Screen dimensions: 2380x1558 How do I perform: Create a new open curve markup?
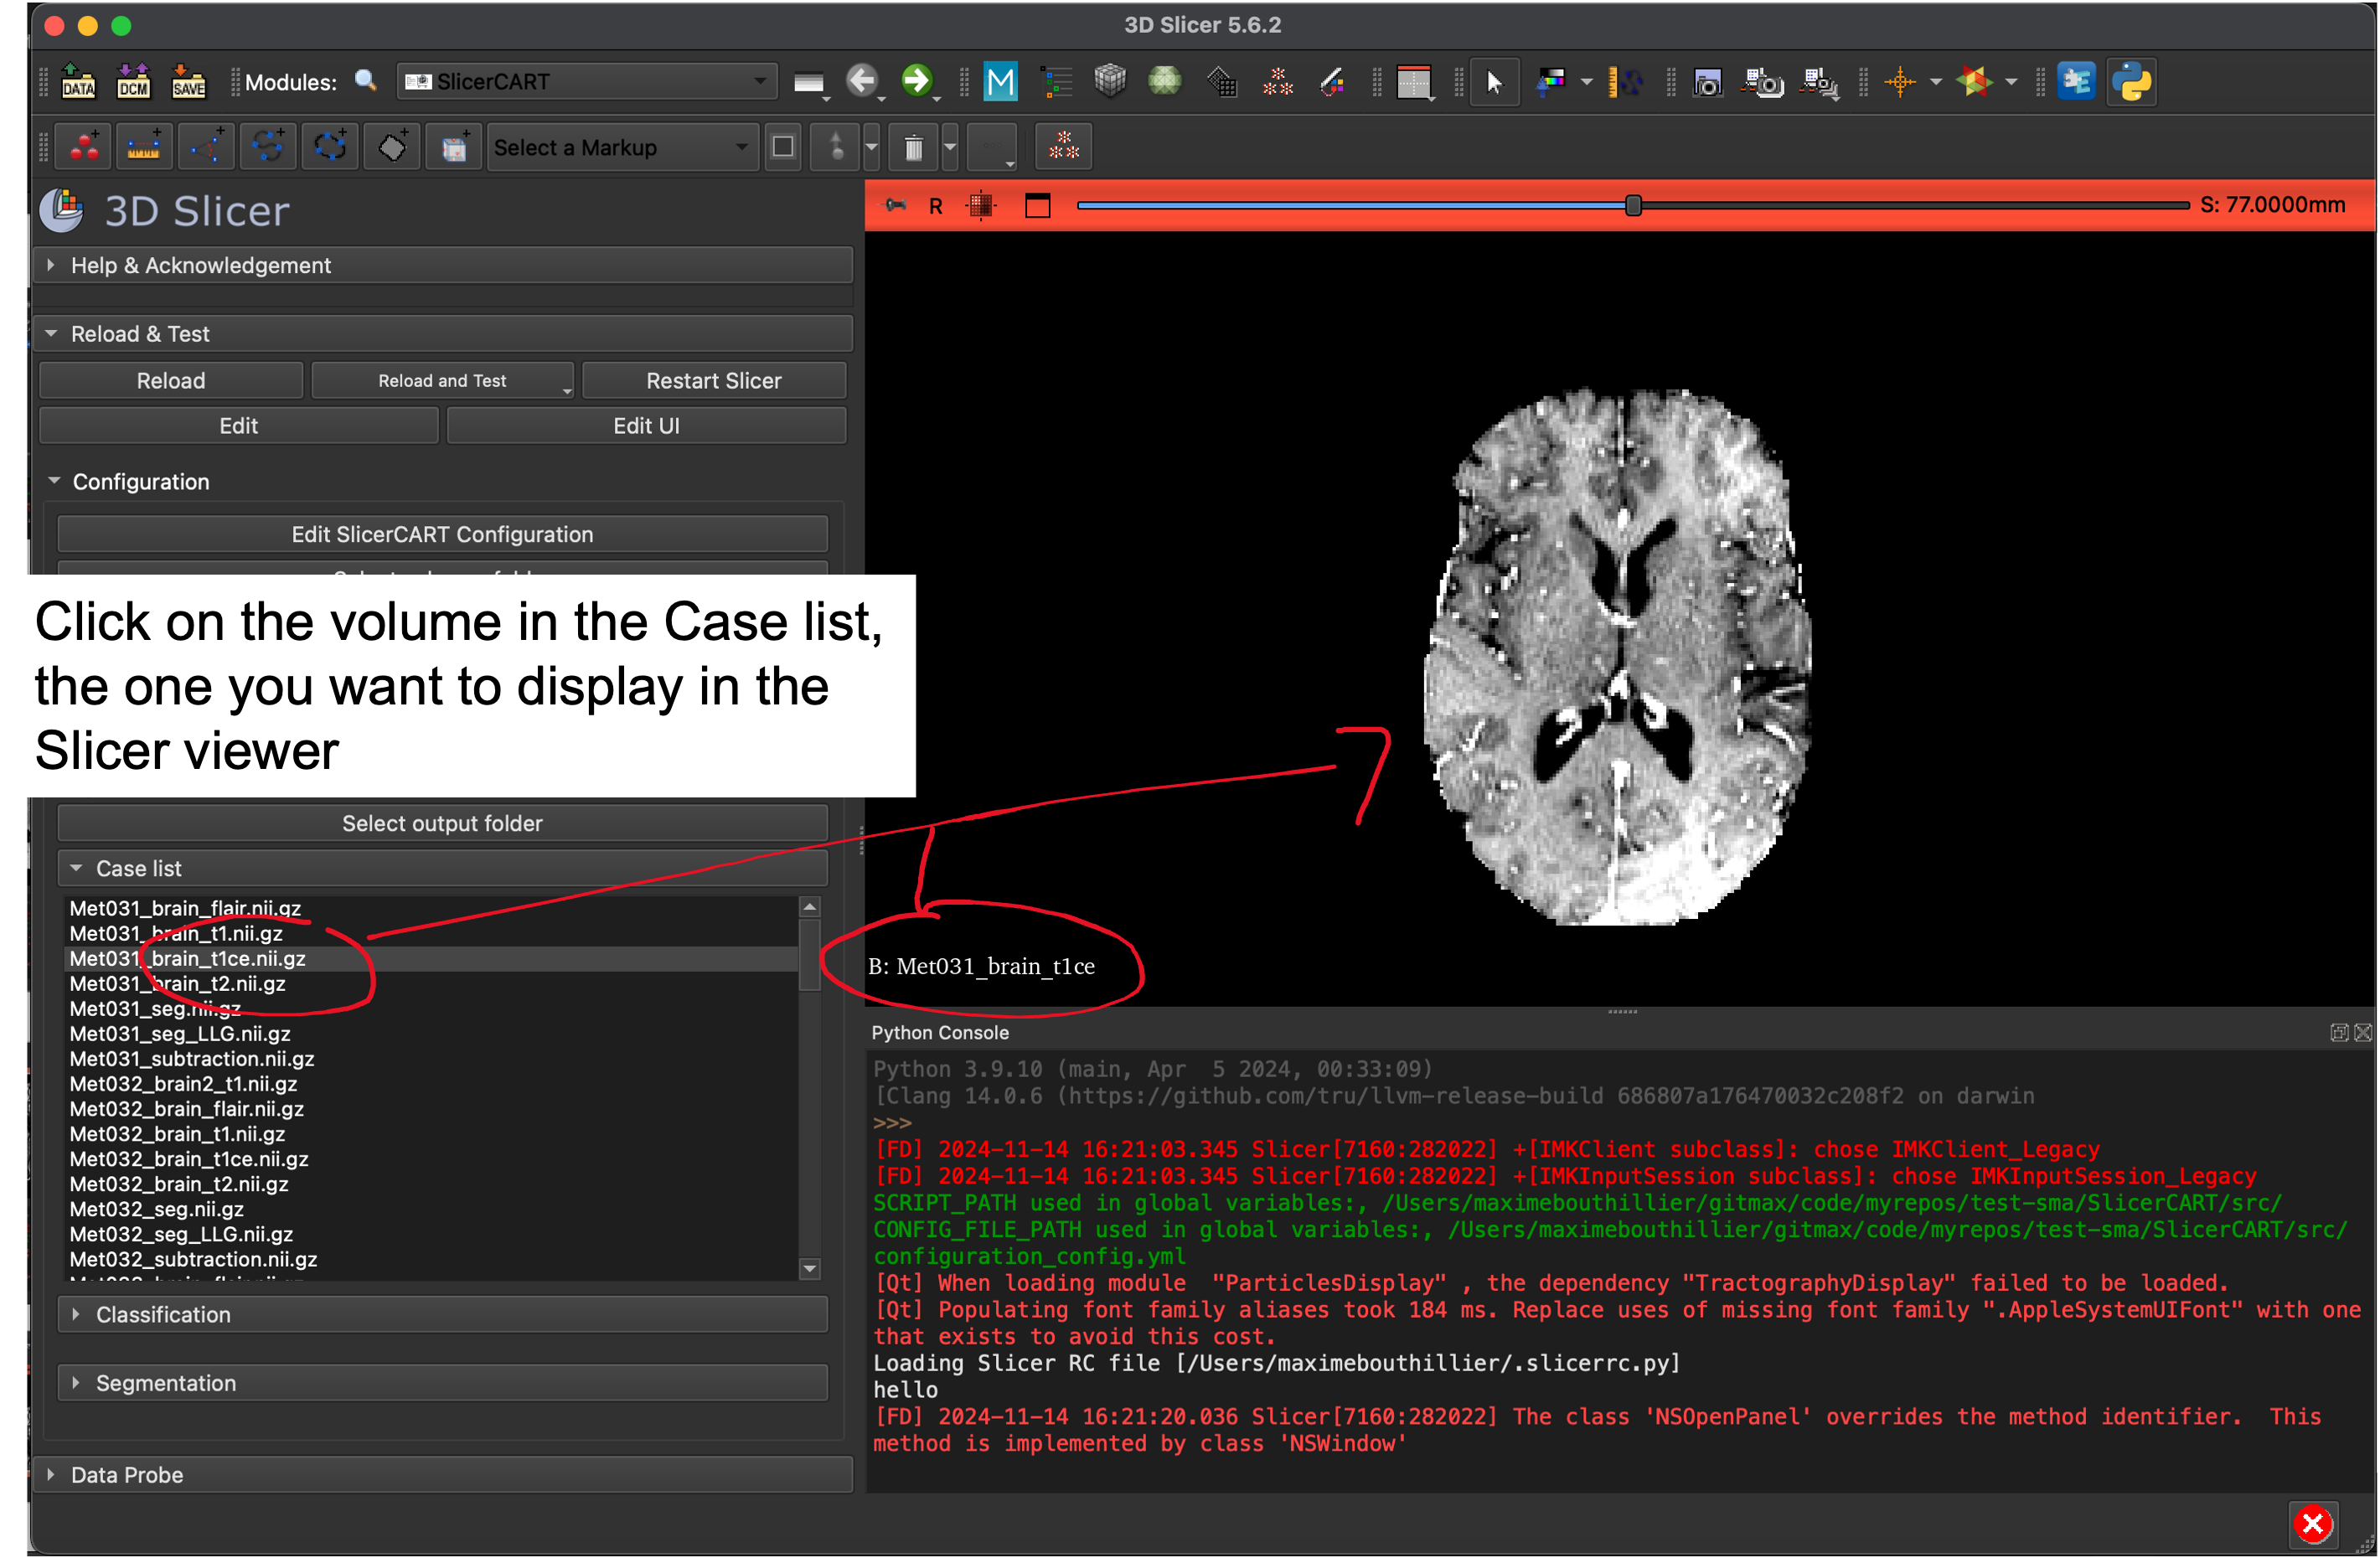268,147
